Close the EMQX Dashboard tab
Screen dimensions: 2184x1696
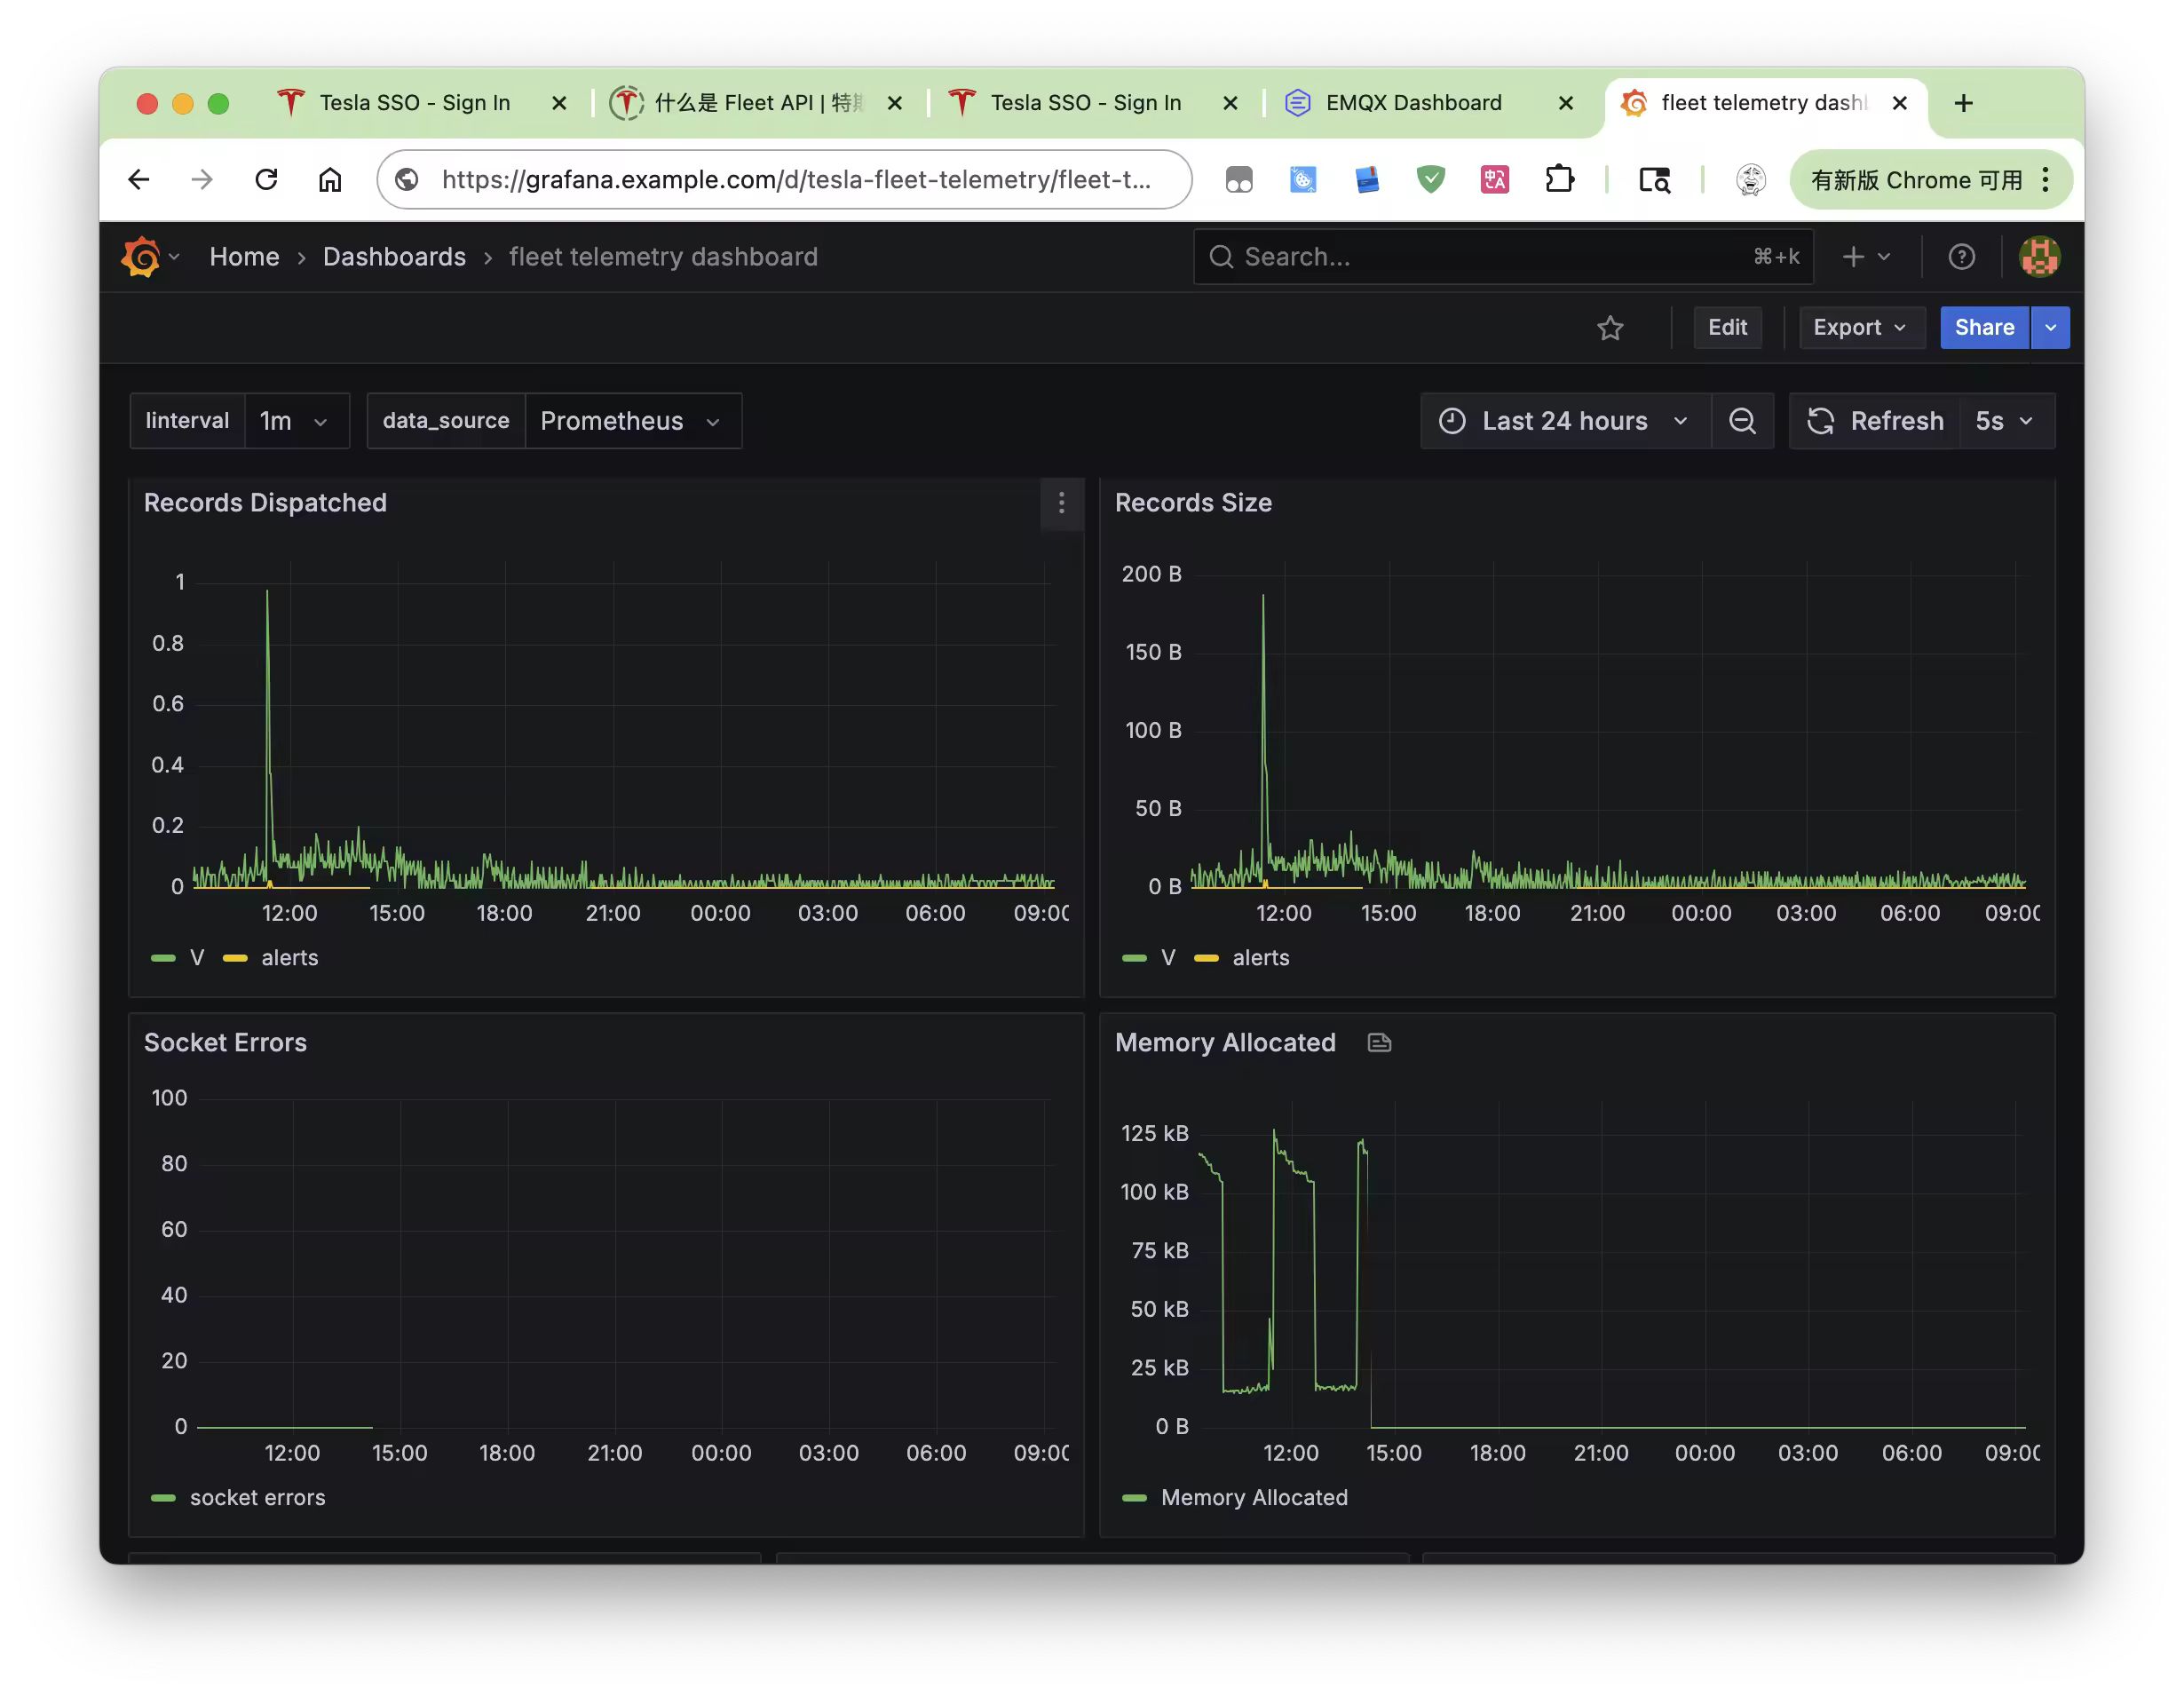pyautogui.click(x=1566, y=103)
